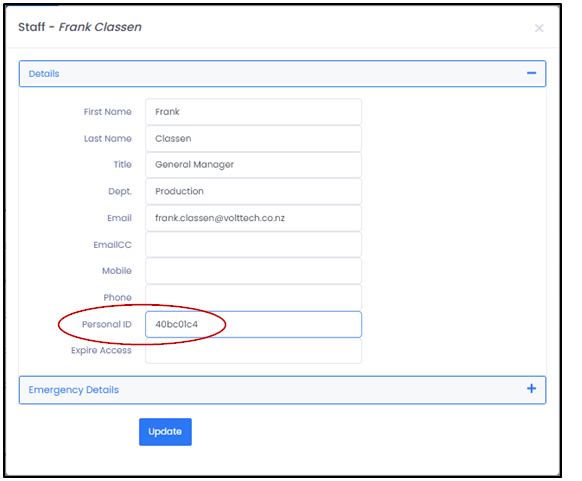Focus the empty EmailCC input
Viewport: 582px width, 481px height.
(x=253, y=245)
